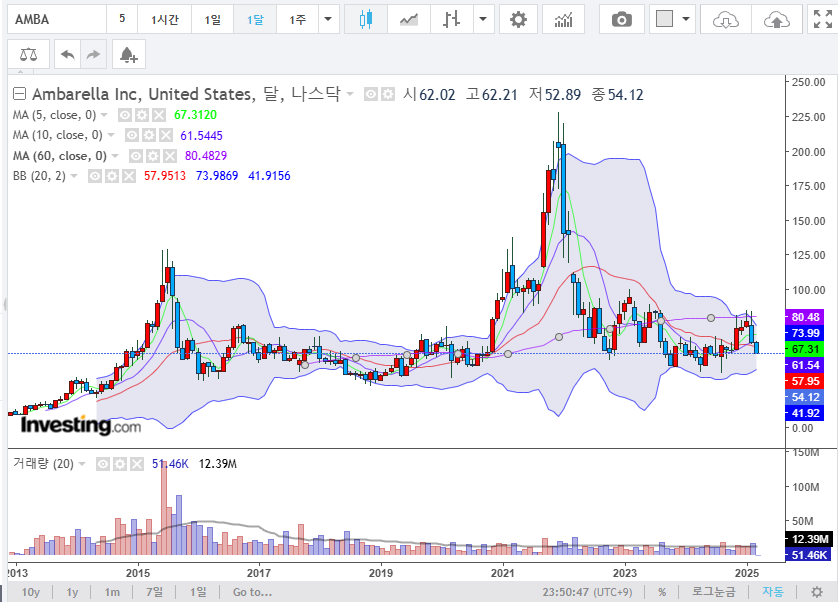Open the indicators icon on the toolbar

click(x=564, y=18)
